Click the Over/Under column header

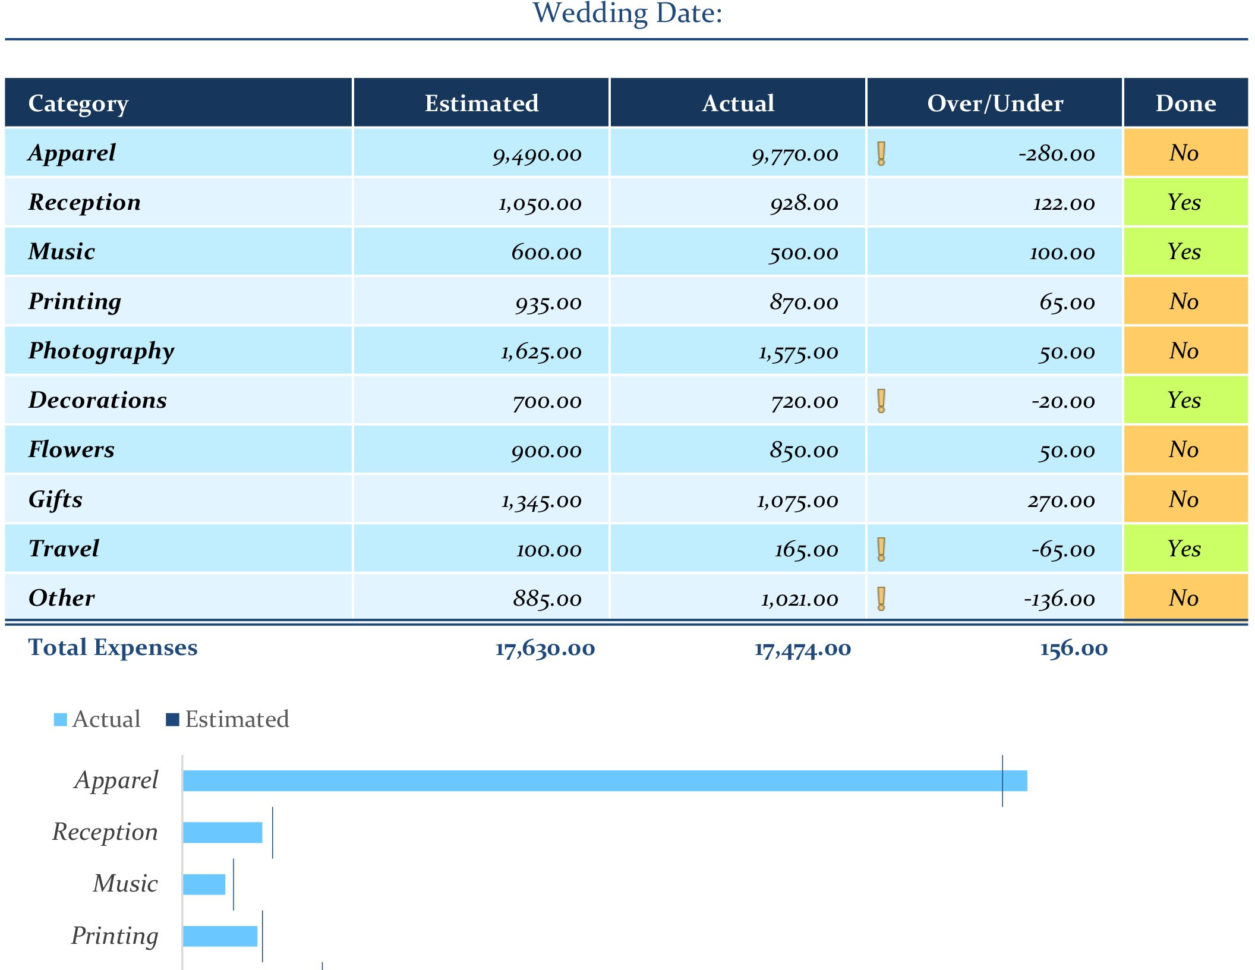point(996,103)
